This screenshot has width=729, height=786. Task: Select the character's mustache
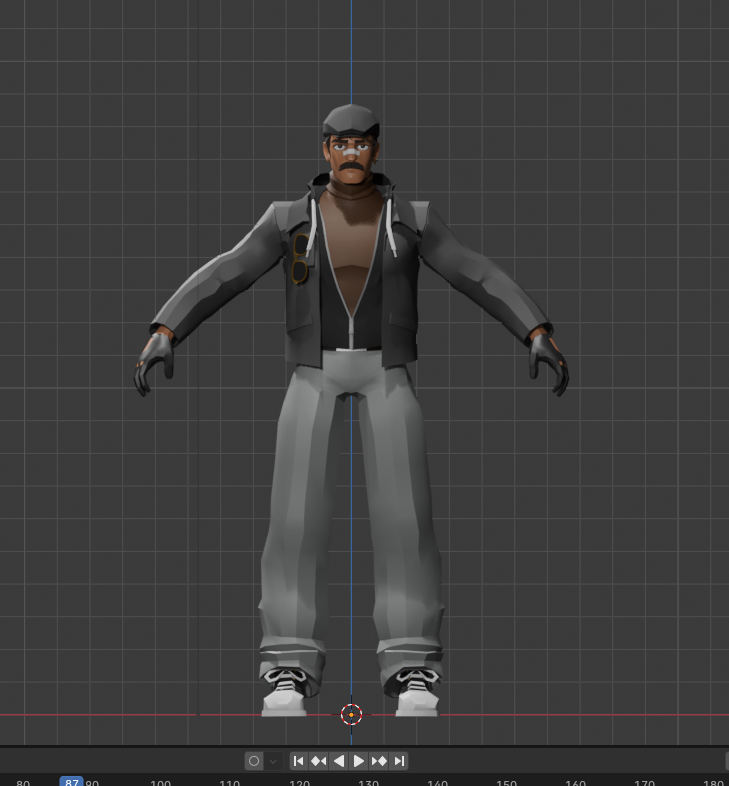[x=351, y=166]
